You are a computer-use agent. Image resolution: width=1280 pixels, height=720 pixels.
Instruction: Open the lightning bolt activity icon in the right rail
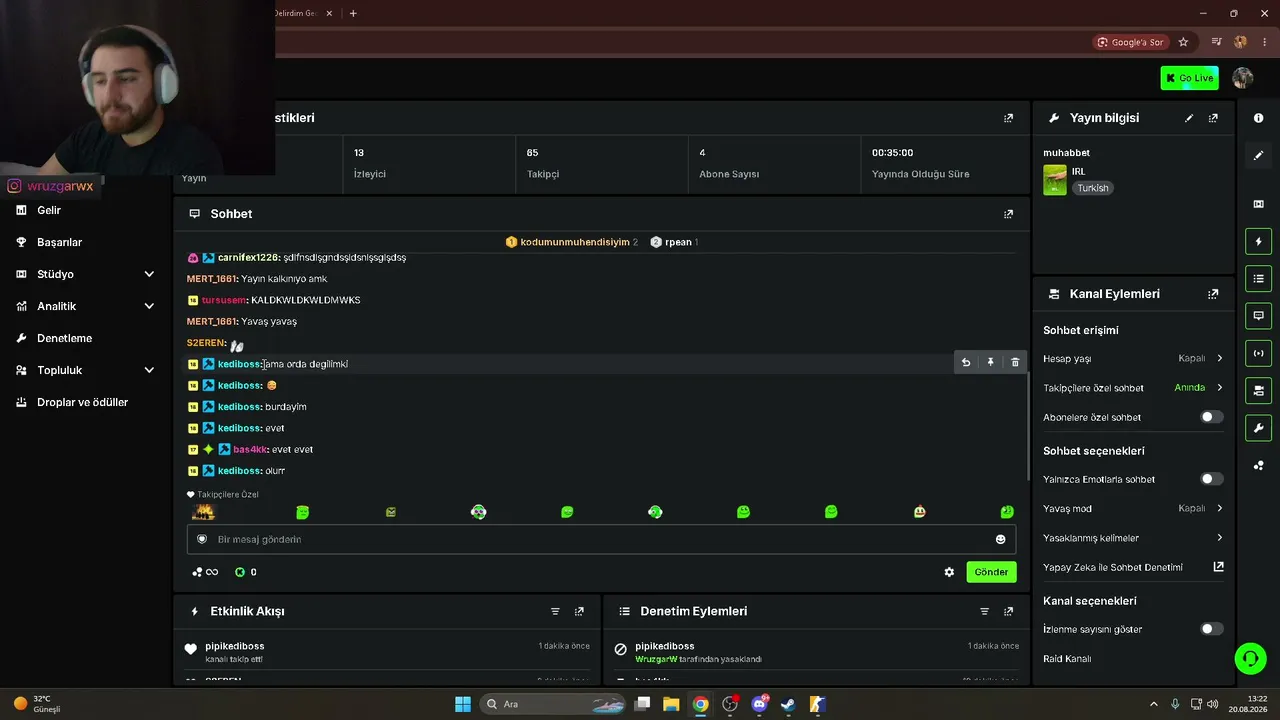click(1258, 241)
